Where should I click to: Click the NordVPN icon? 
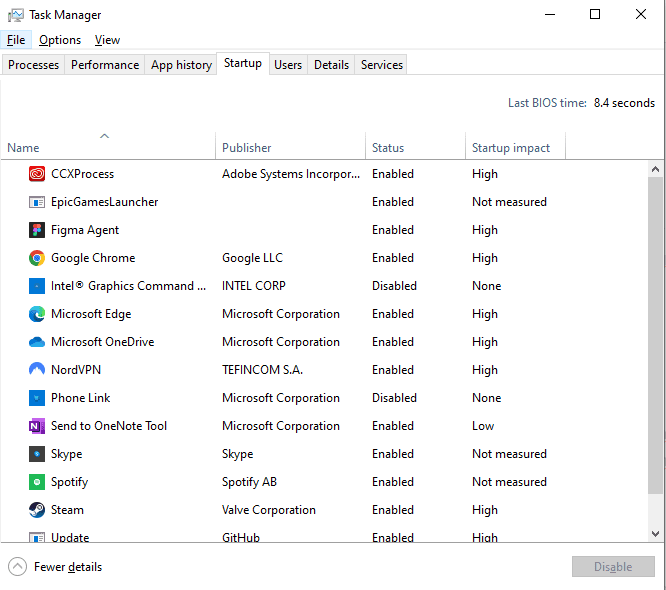click(37, 370)
